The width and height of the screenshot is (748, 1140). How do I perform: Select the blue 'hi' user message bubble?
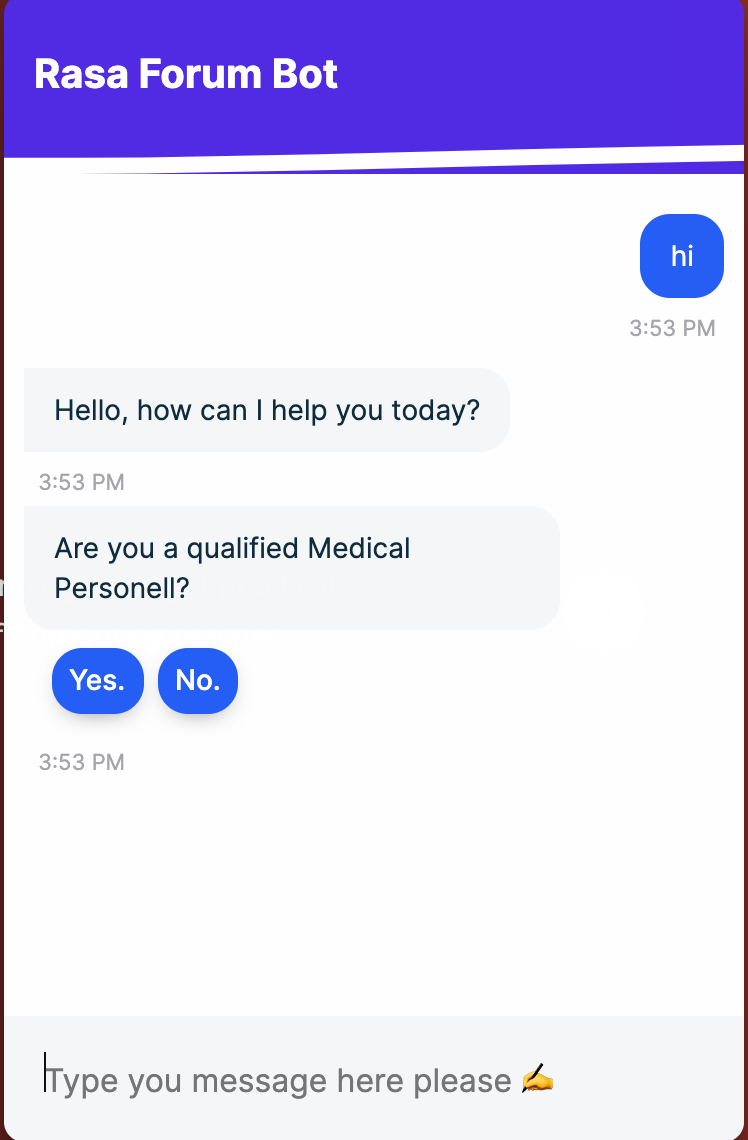pyautogui.click(x=682, y=256)
